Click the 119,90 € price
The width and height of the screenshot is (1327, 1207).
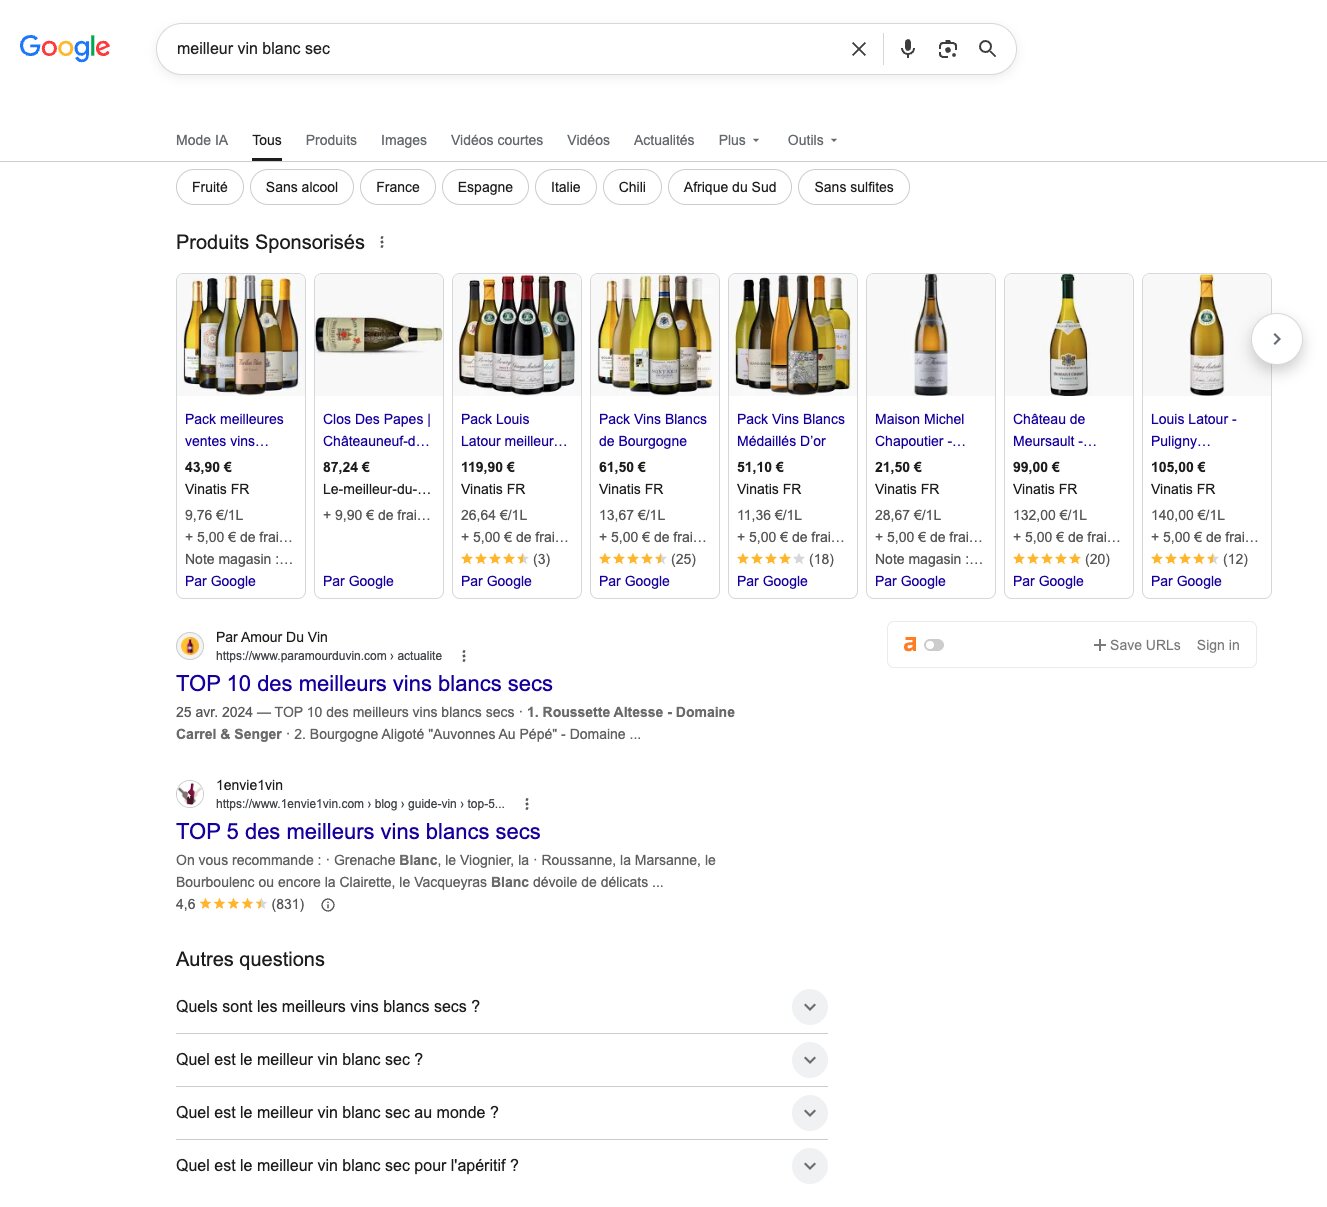[x=488, y=467]
